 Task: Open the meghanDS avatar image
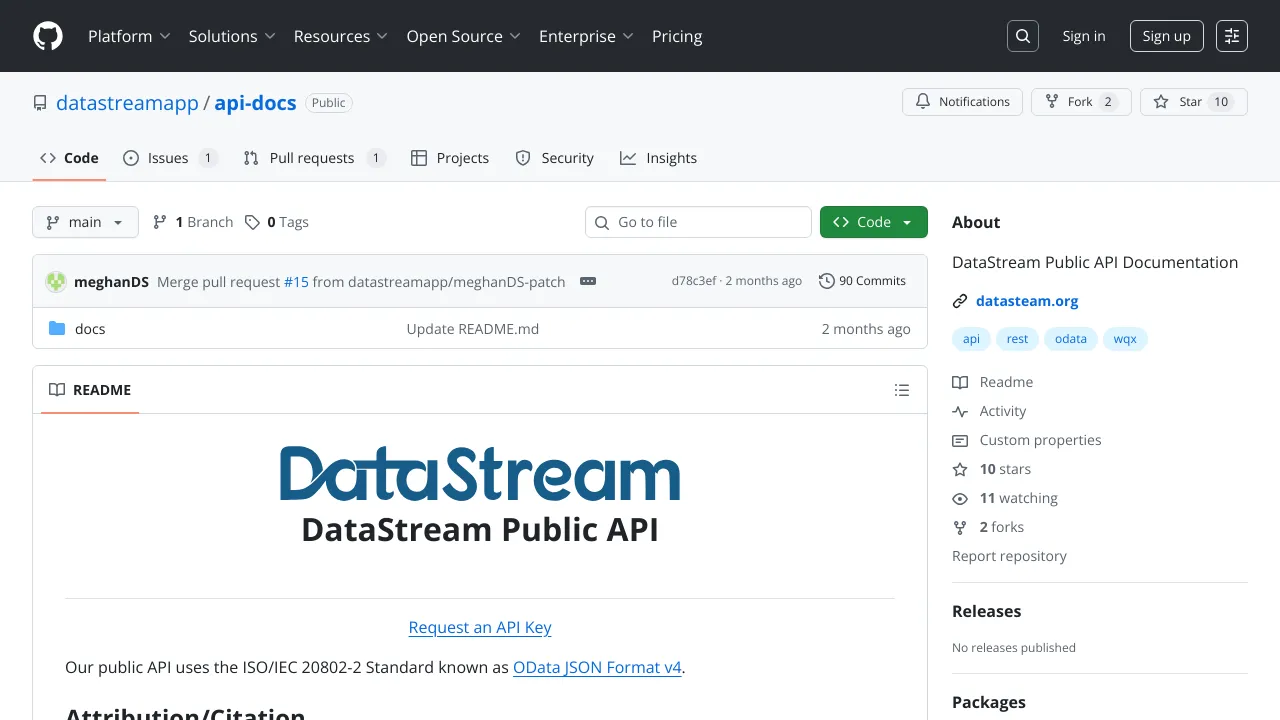56,282
